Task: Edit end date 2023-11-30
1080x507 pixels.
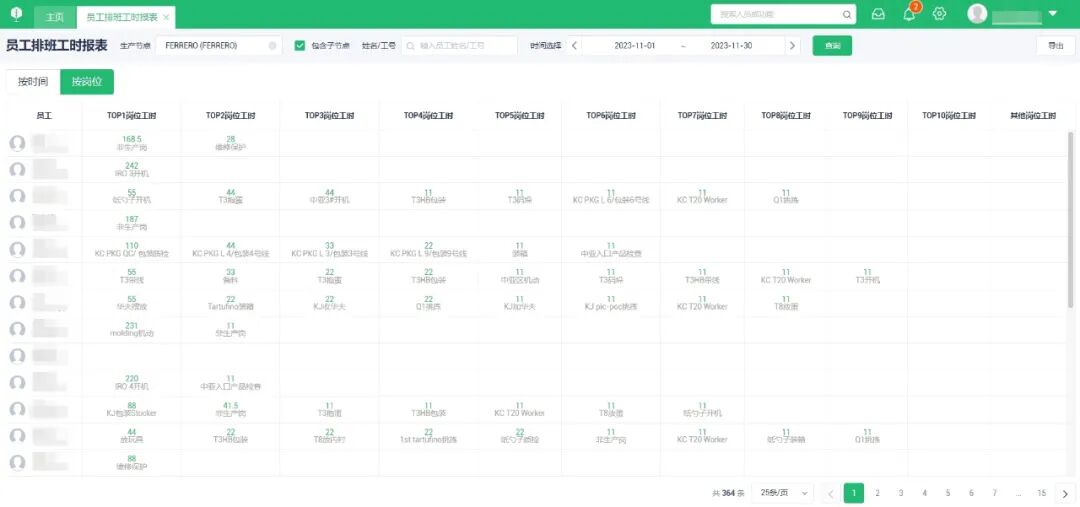Action: click(x=731, y=45)
